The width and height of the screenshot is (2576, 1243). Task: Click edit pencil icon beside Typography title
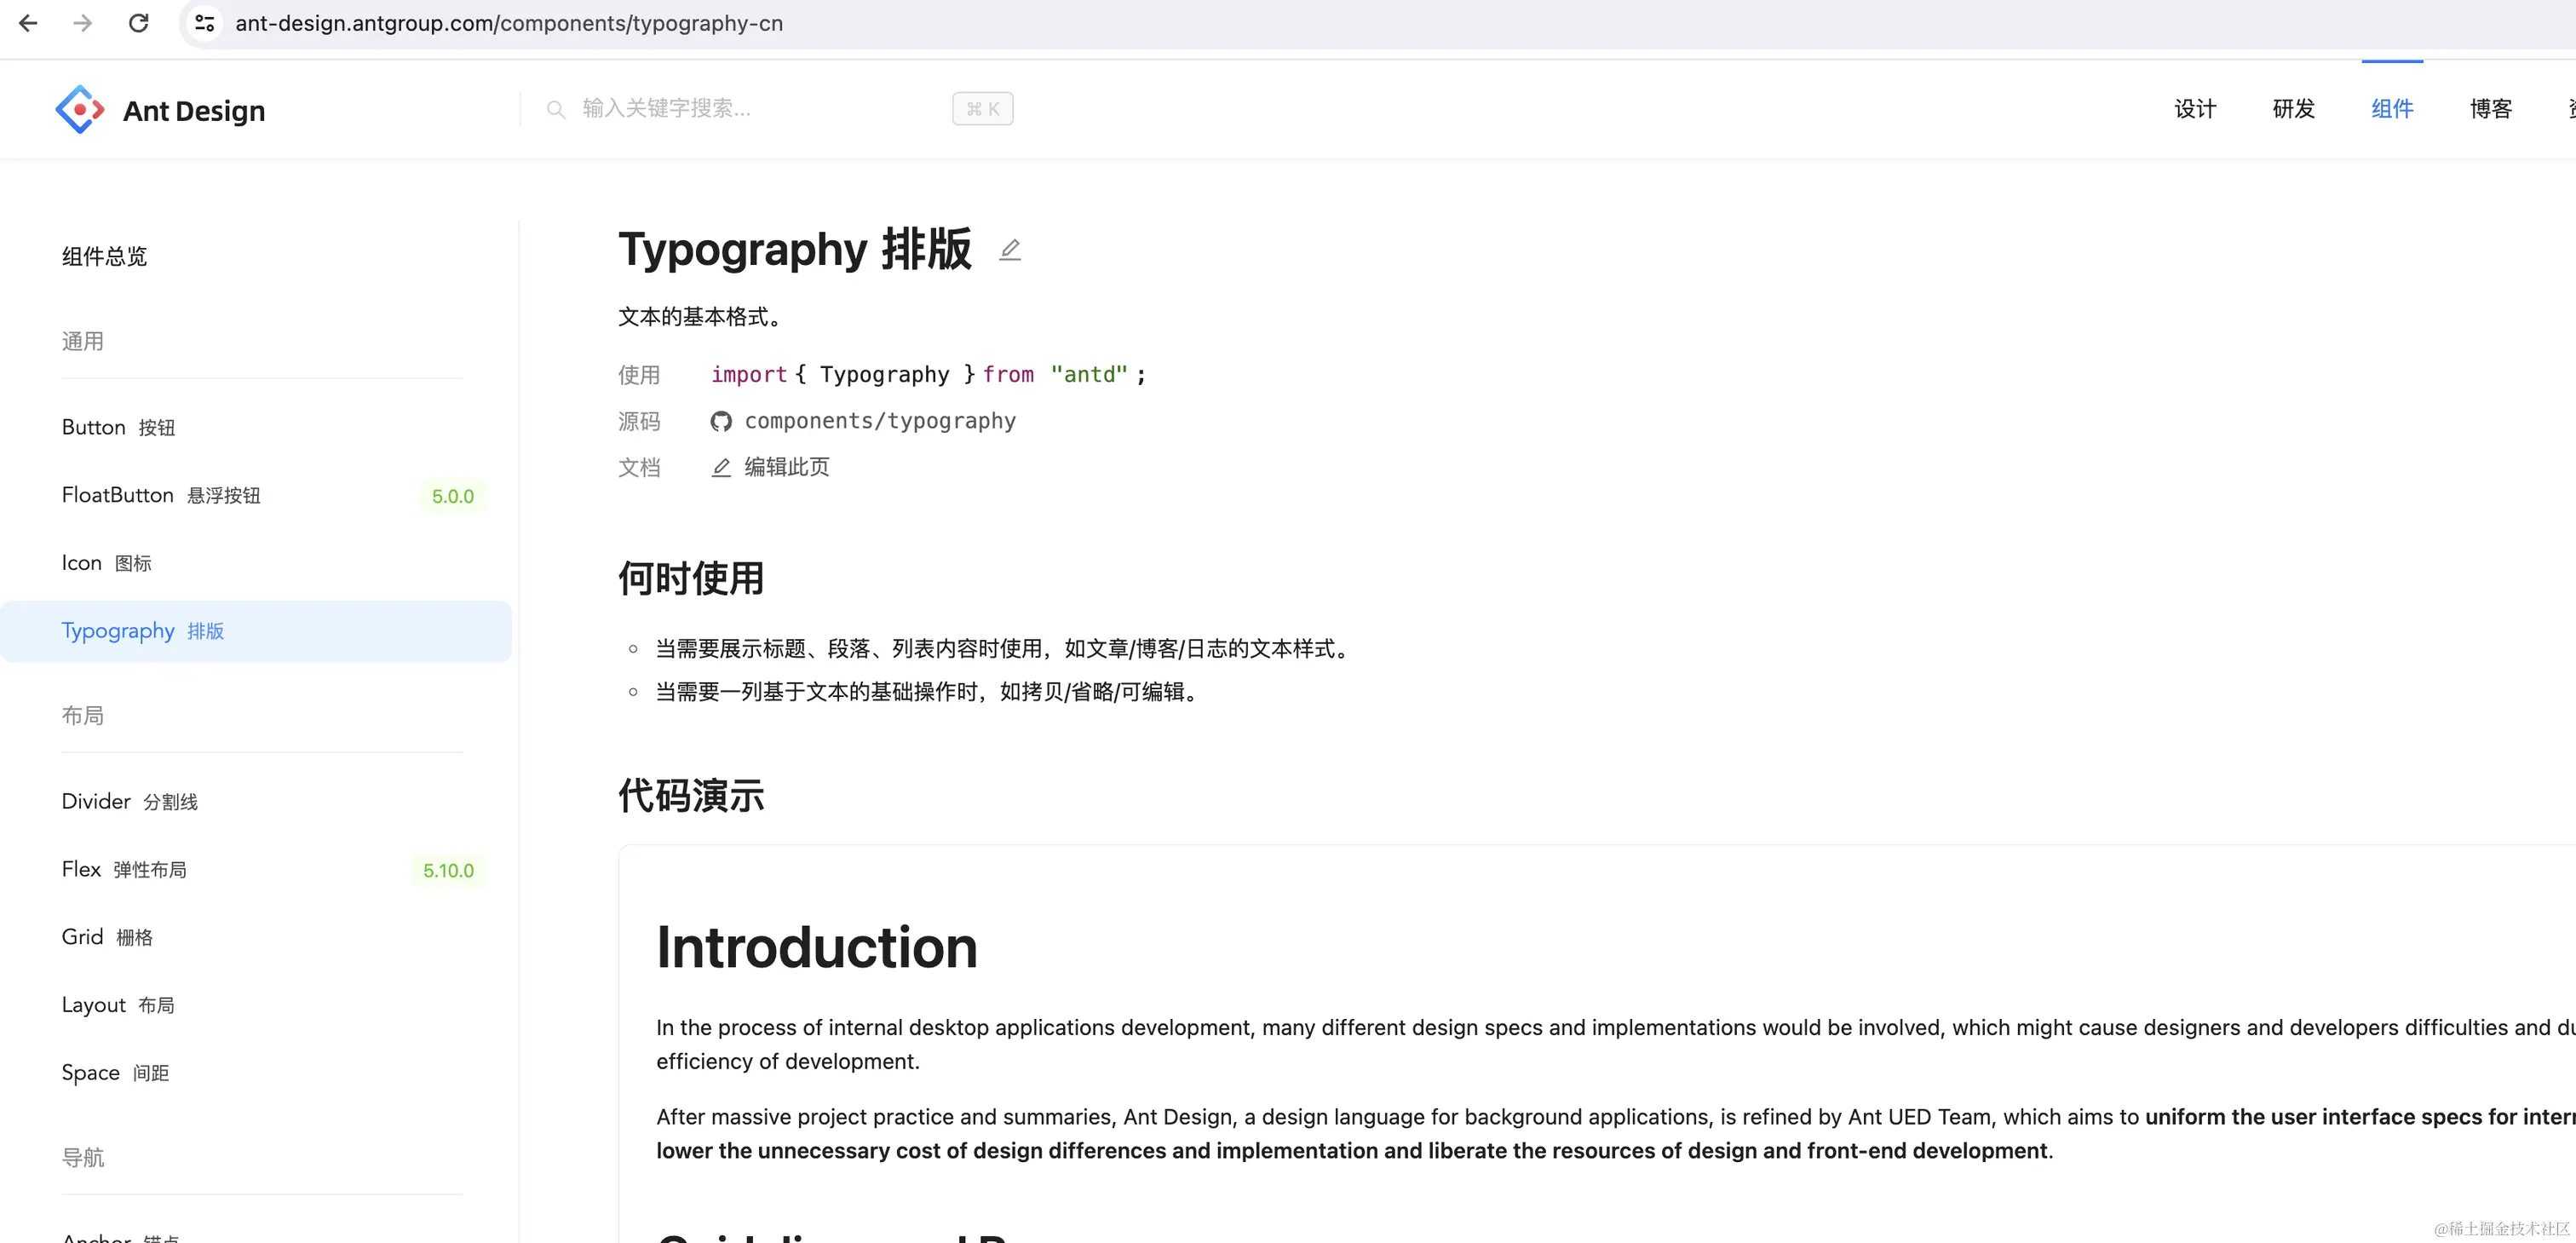pyautogui.click(x=1010, y=249)
